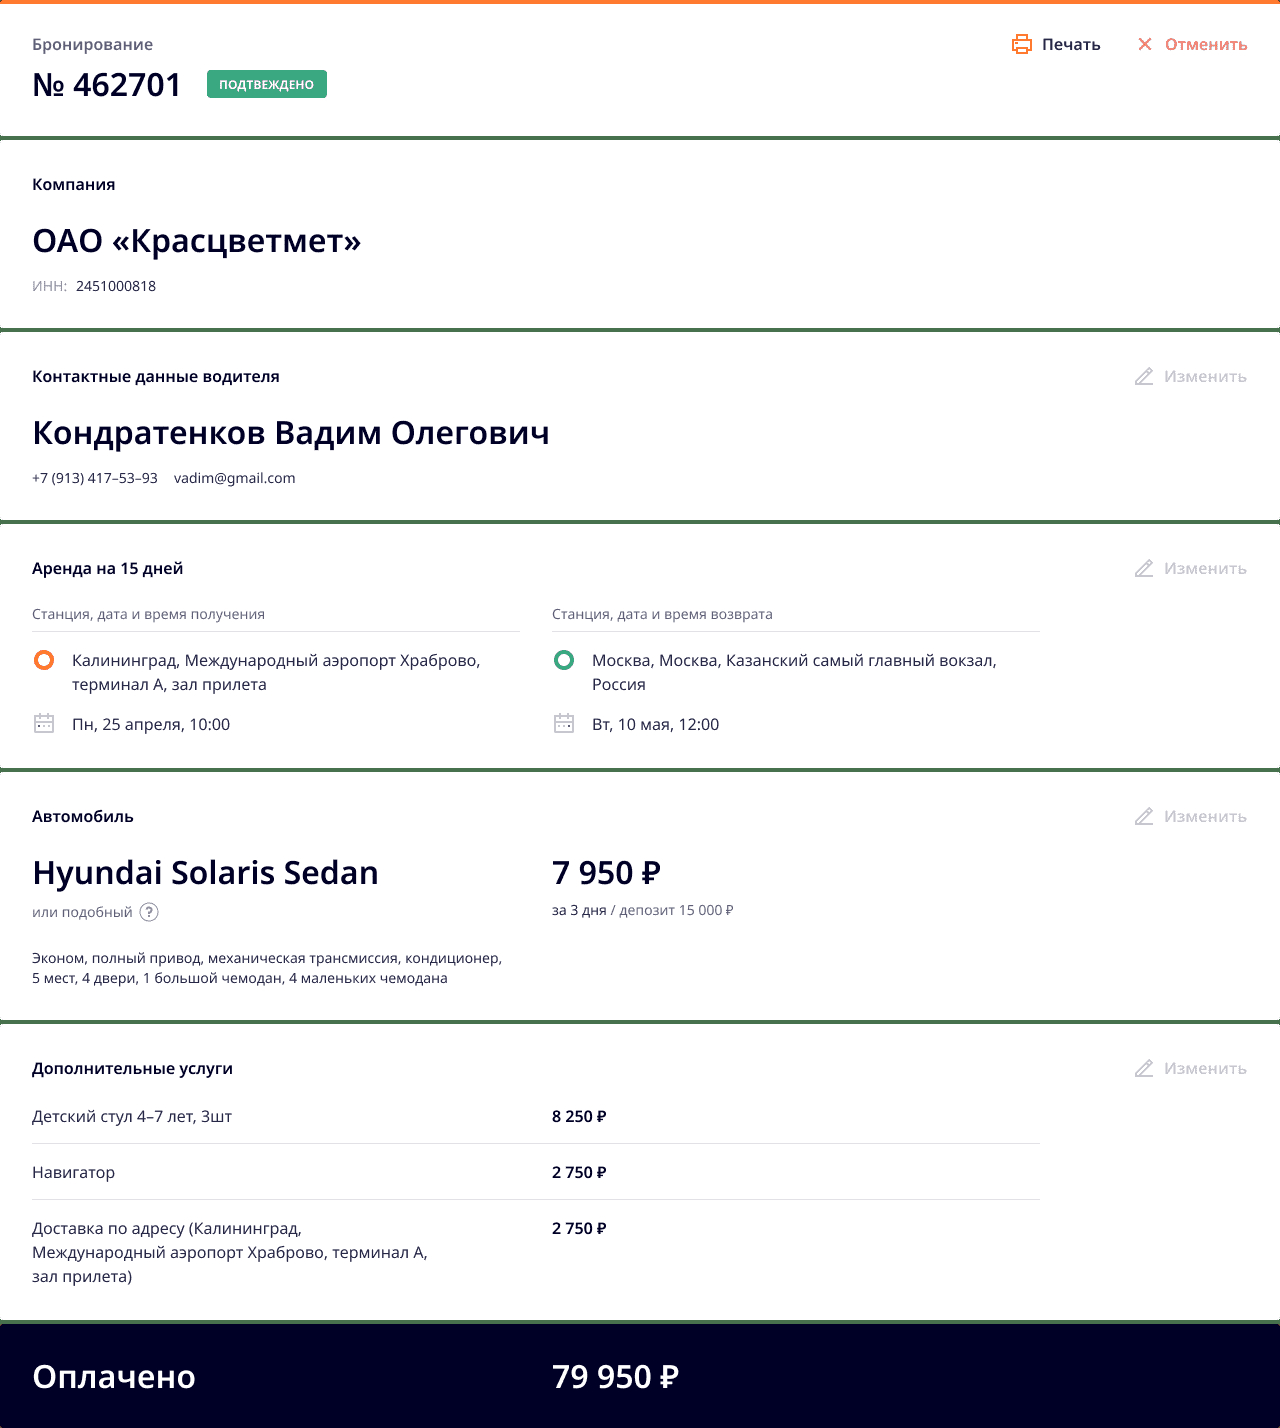Click the orange X cancel icon
The height and width of the screenshot is (1428, 1280).
tap(1145, 44)
